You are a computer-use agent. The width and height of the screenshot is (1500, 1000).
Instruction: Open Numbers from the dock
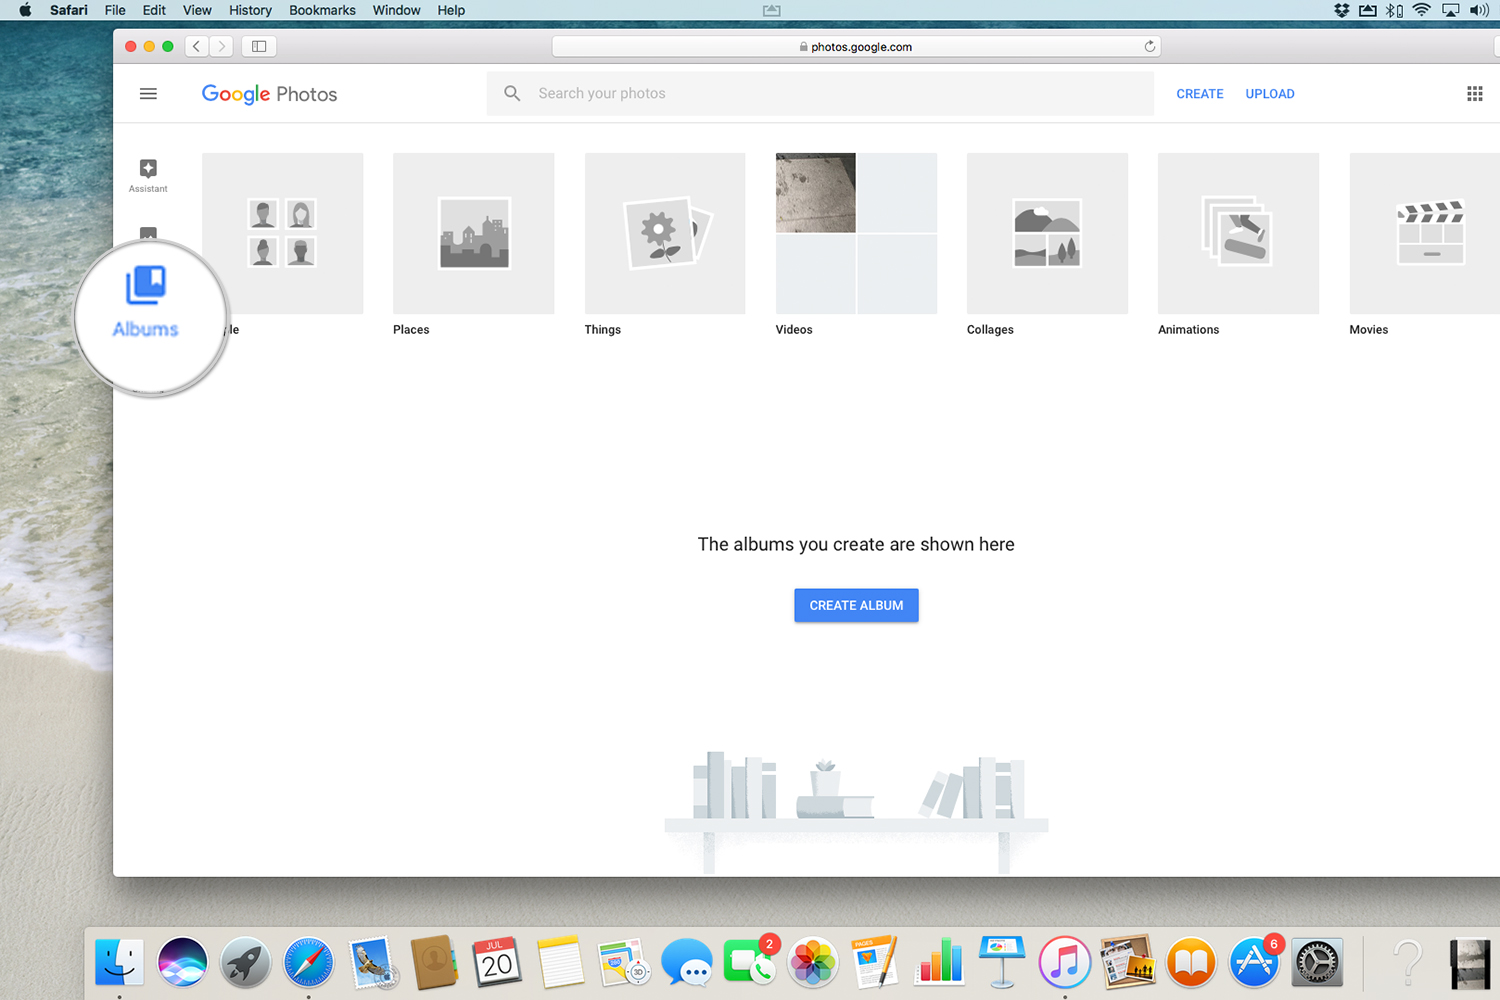[x=938, y=963]
